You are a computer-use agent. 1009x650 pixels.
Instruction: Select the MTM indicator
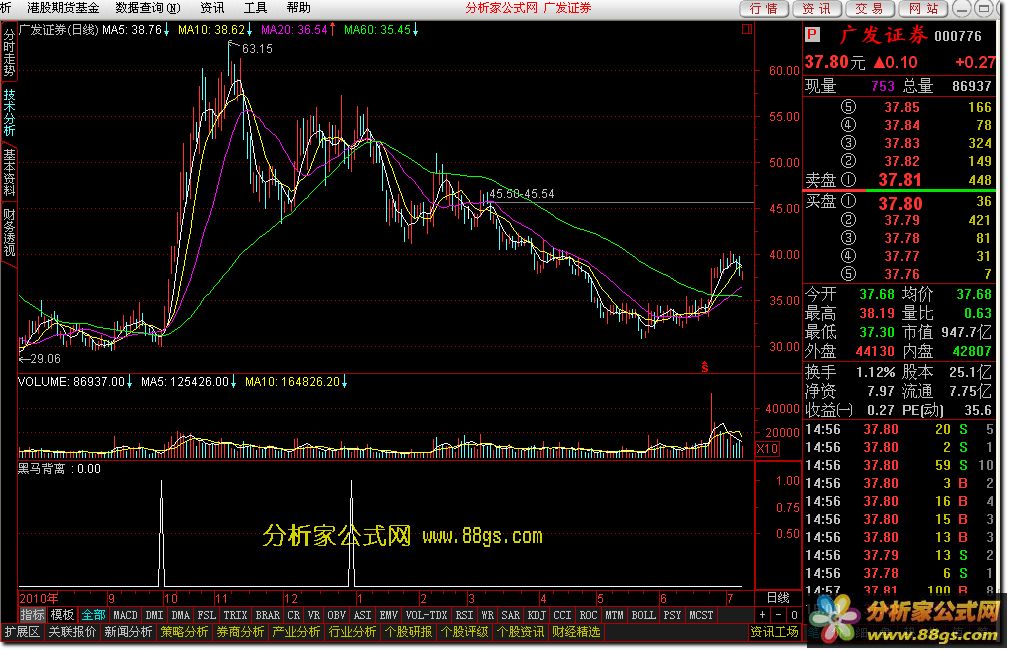tap(615, 615)
